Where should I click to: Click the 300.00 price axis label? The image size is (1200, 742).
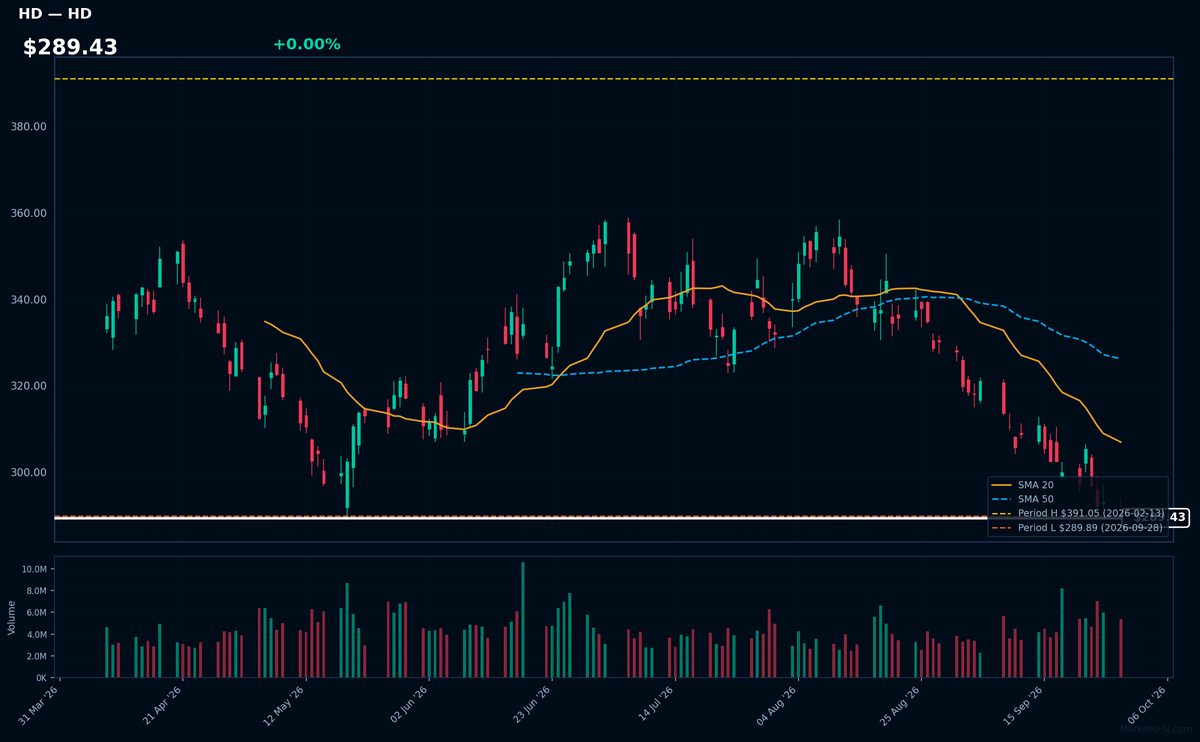[30, 473]
